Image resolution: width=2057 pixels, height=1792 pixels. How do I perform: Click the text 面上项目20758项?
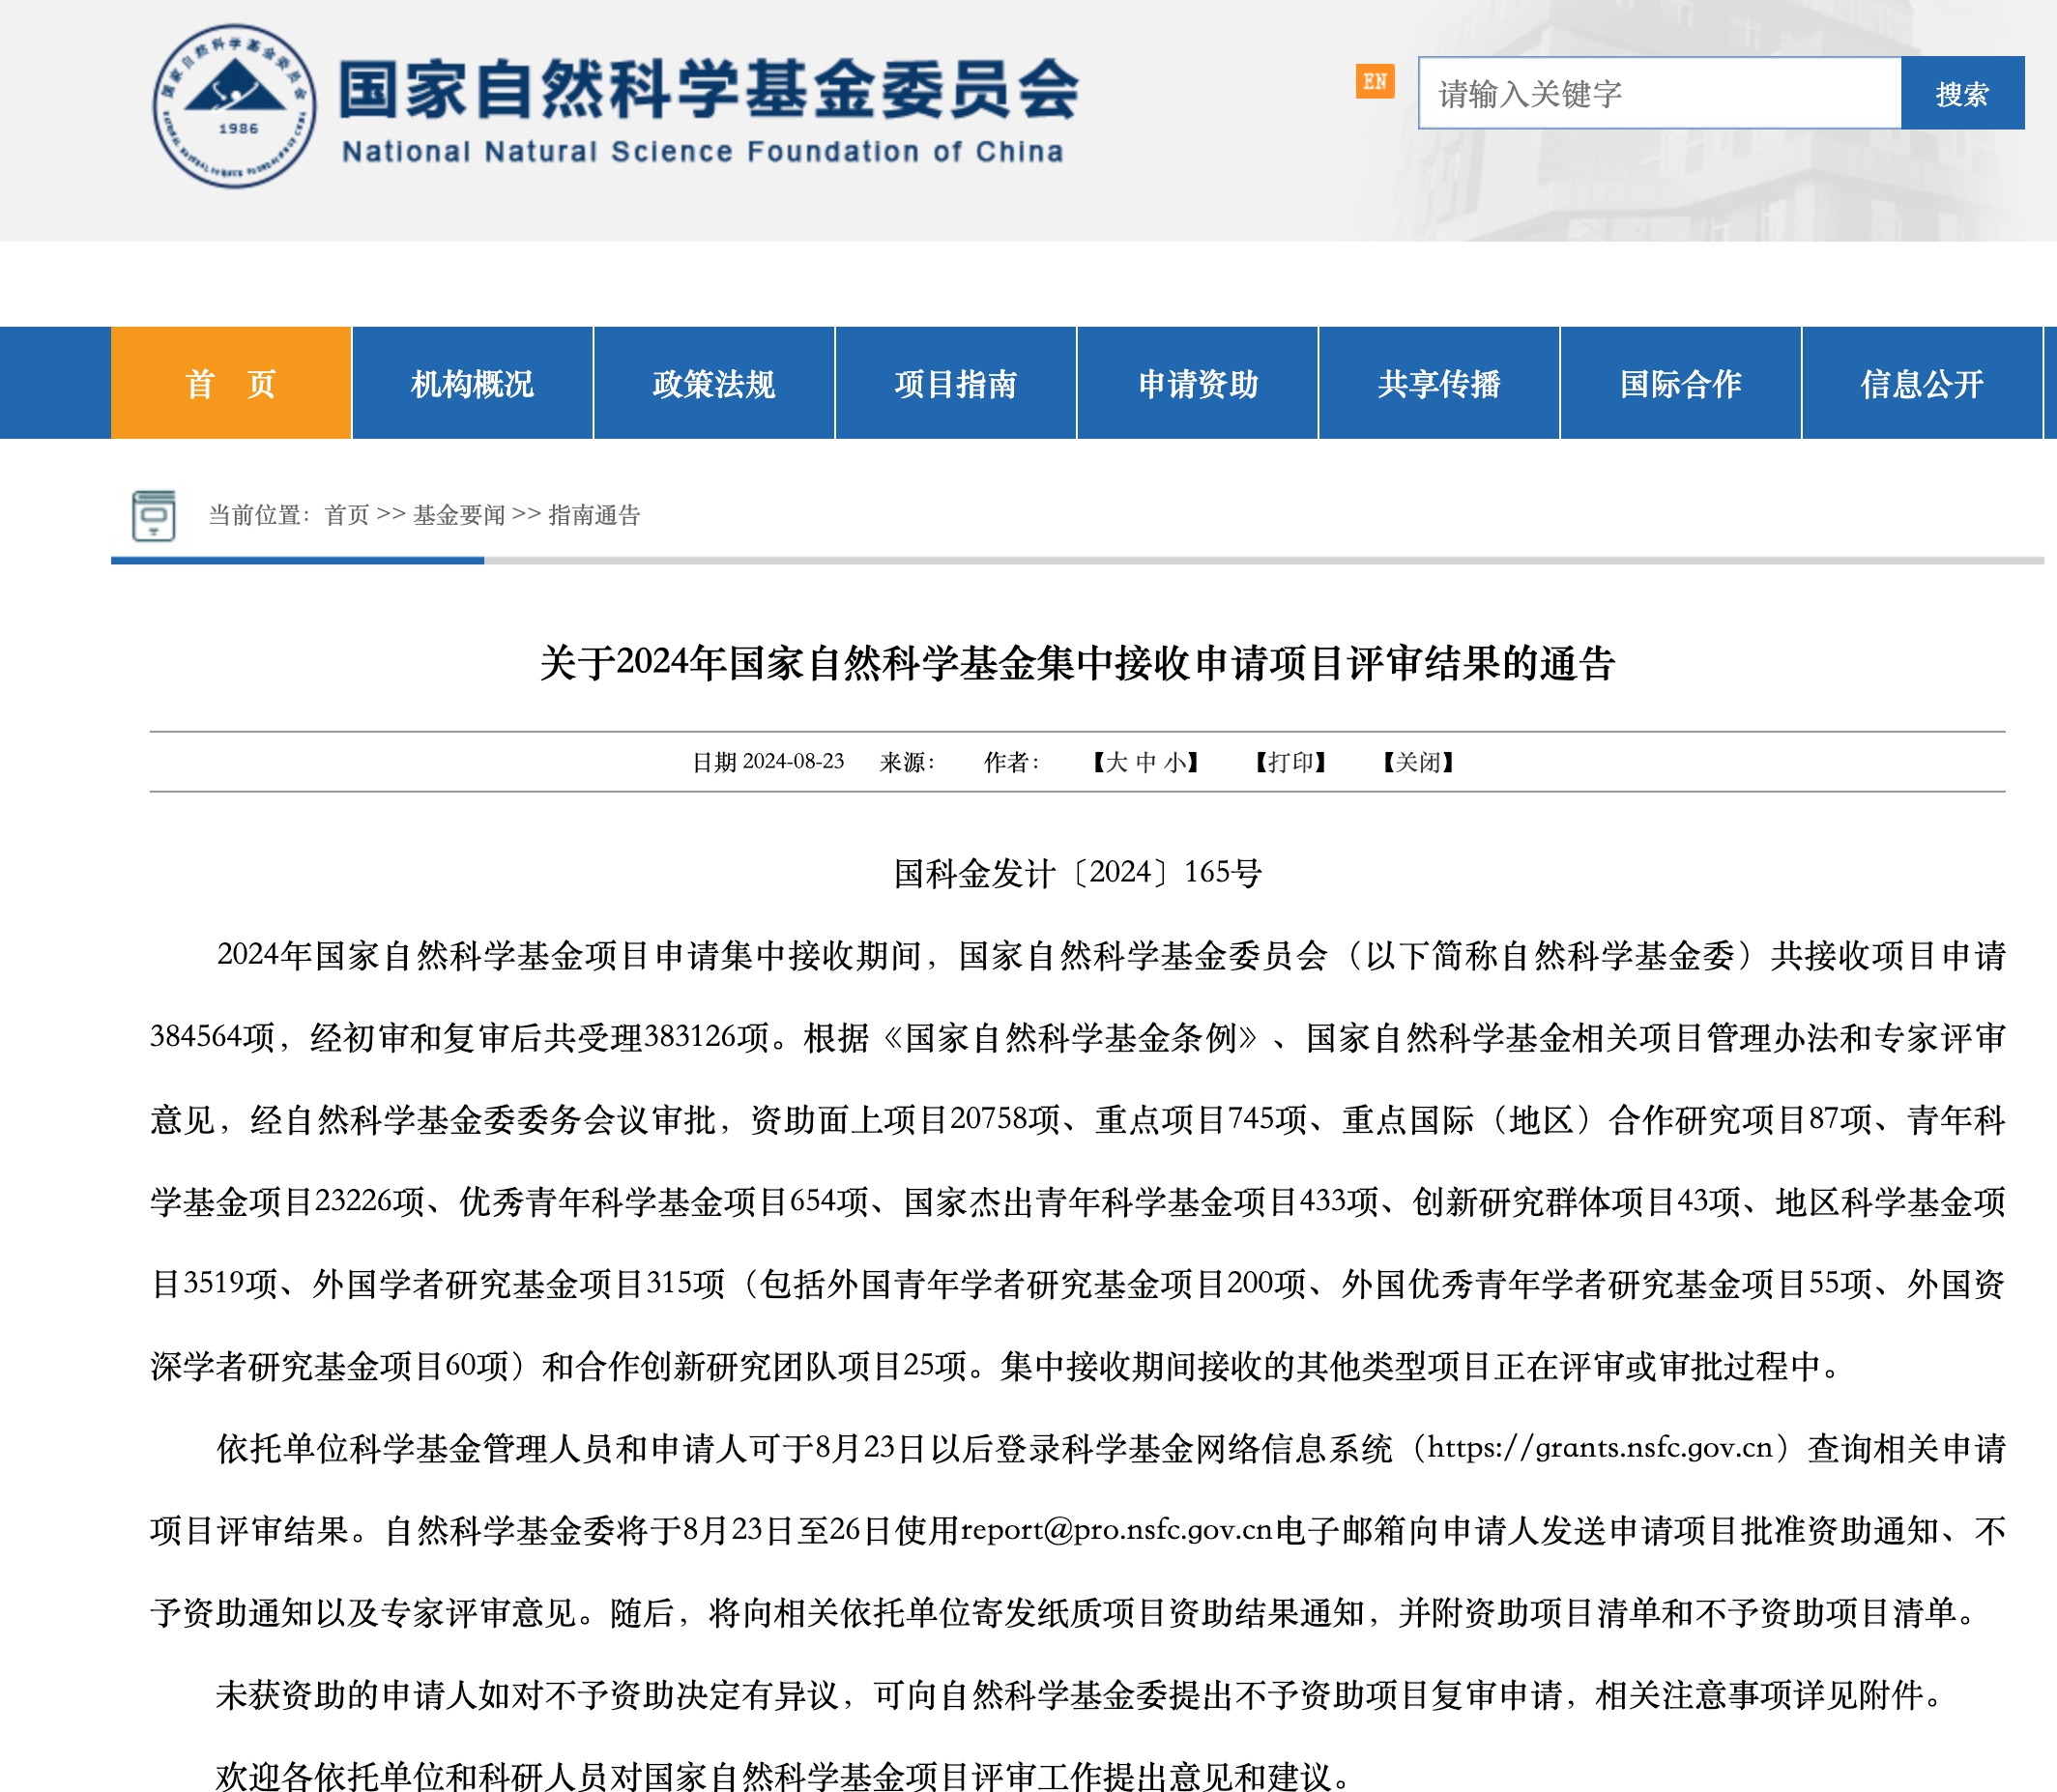click(940, 1119)
